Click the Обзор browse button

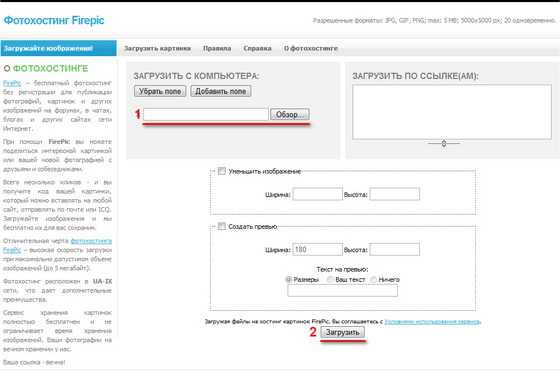290,114
